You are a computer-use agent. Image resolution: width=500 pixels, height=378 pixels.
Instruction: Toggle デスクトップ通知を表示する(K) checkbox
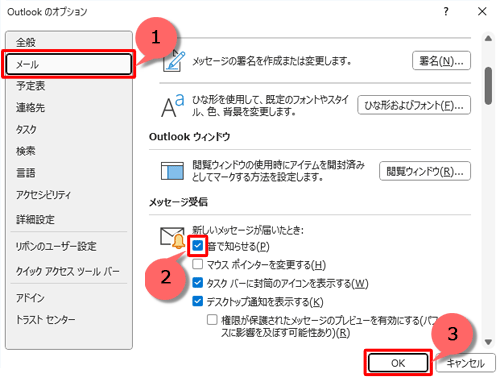(x=198, y=301)
